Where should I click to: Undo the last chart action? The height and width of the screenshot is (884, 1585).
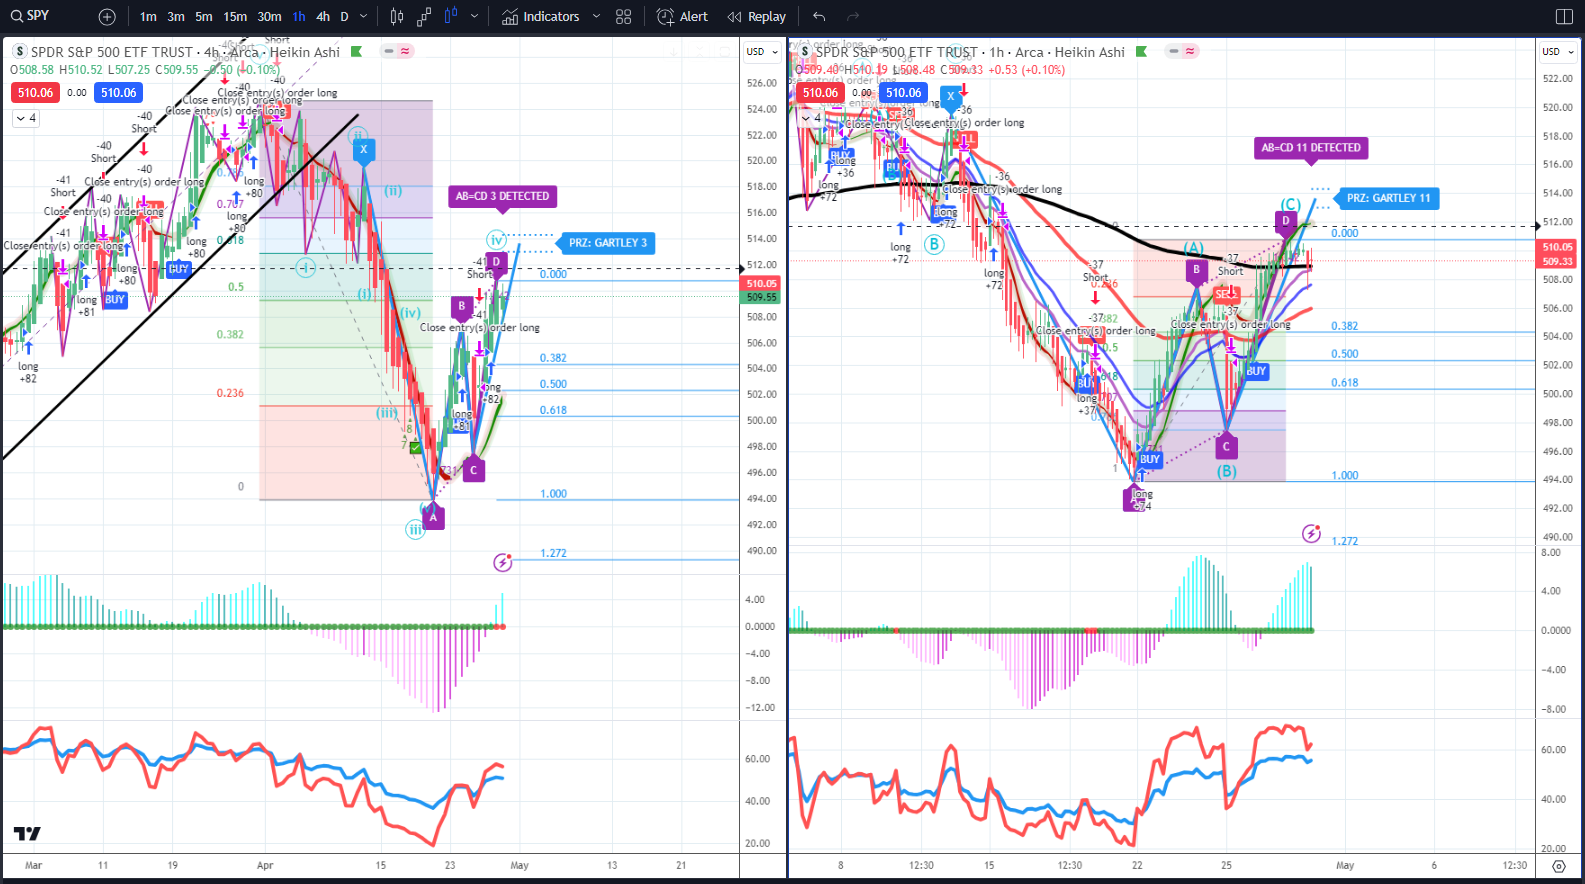pos(820,16)
